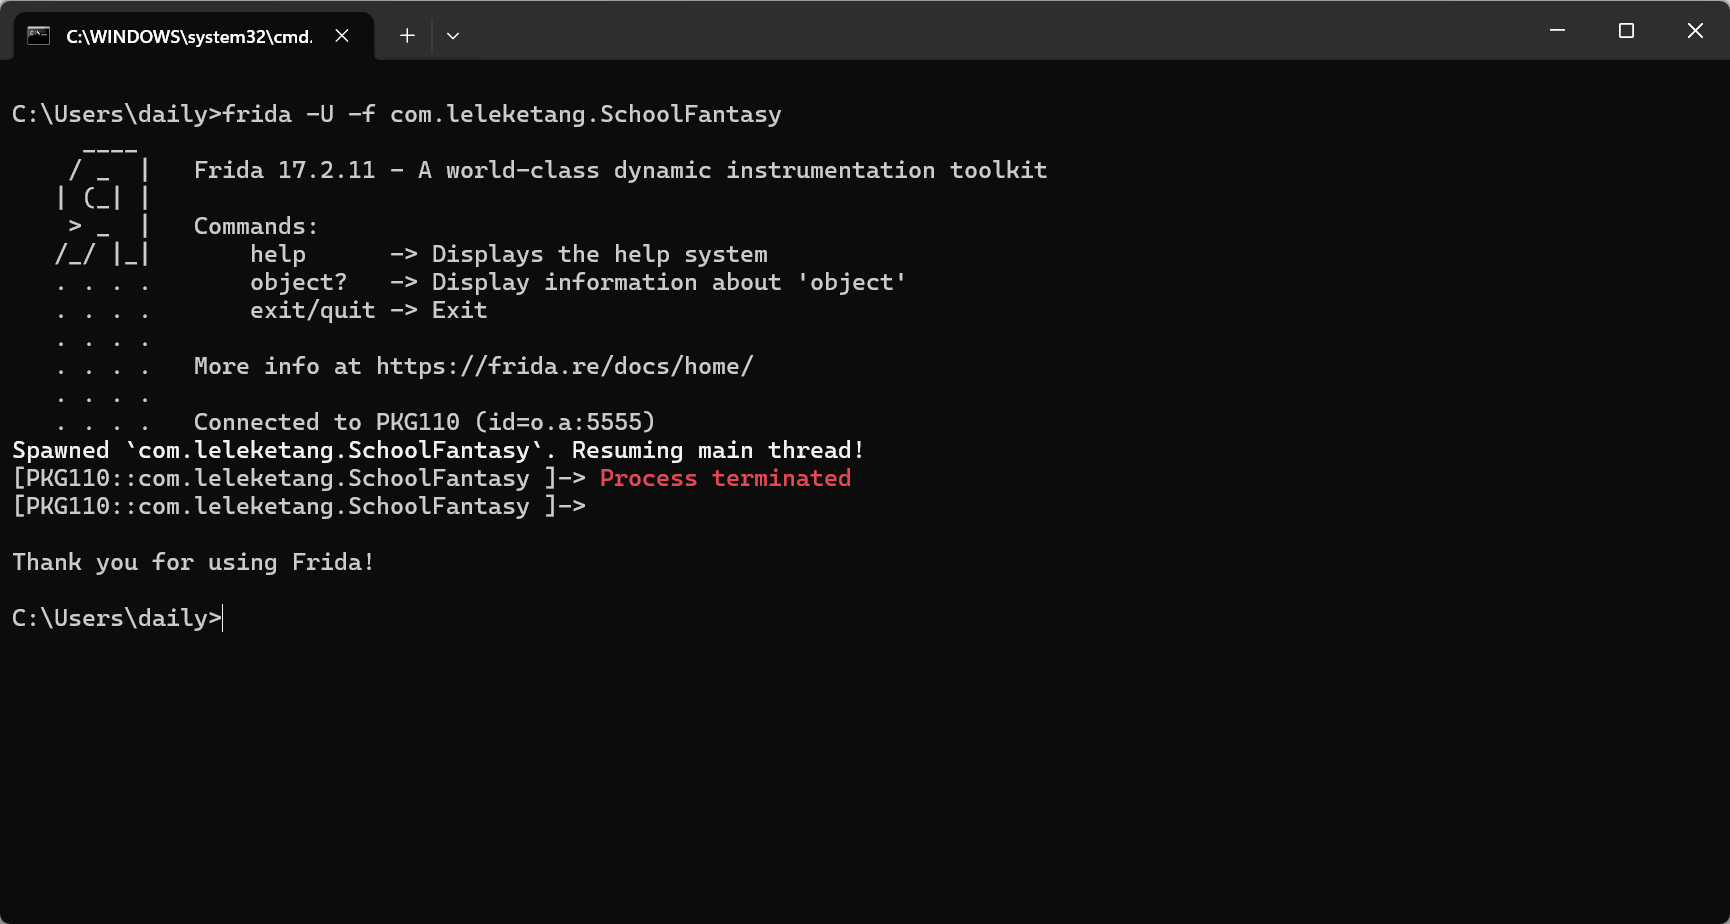Click the cmd icon in the tab
The width and height of the screenshot is (1730, 924).
pyautogui.click(x=38, y=36)
